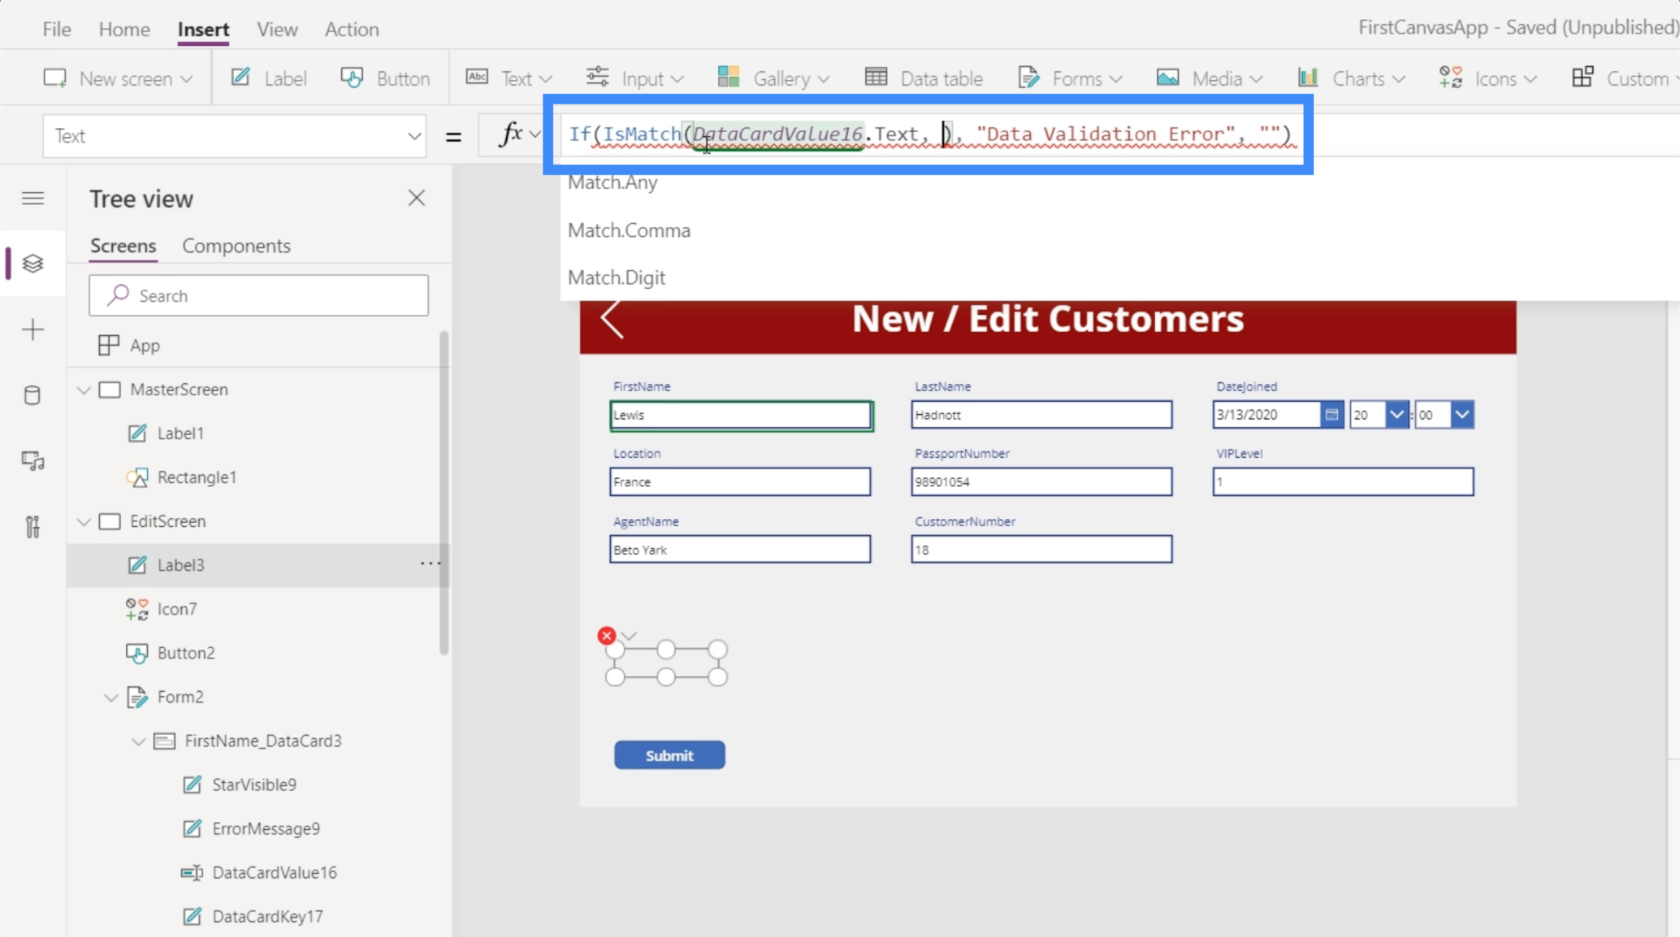The image size is (1680, 937).
Task: Open the File menu
Action: click(x=57, y=29)
